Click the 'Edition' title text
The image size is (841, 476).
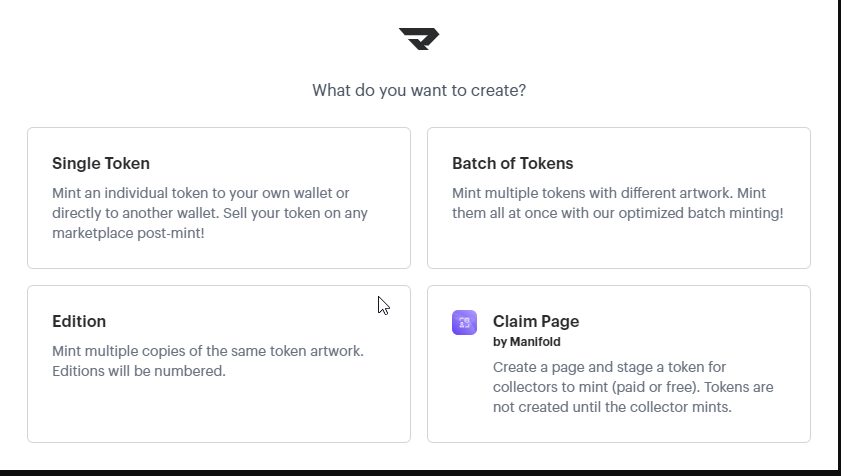point(79,321)
